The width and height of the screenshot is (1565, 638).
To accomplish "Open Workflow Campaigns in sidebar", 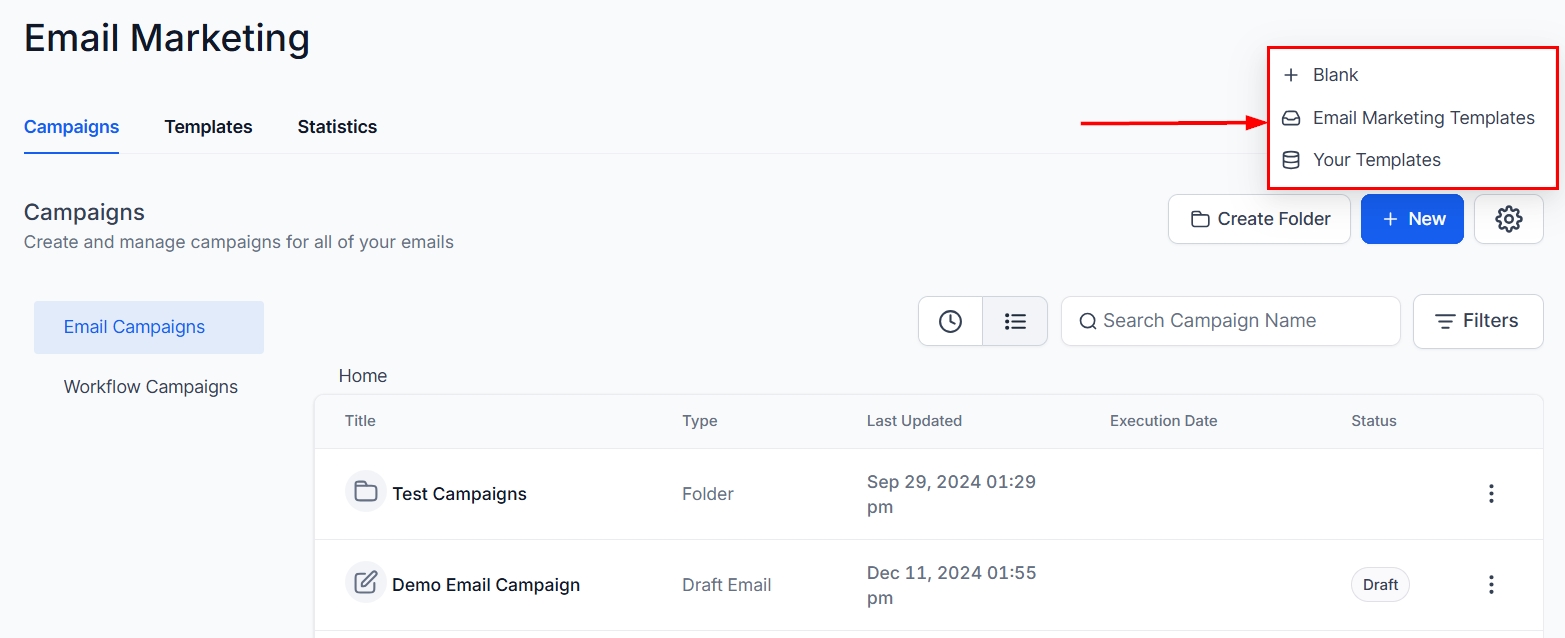I will coord(151,387).
